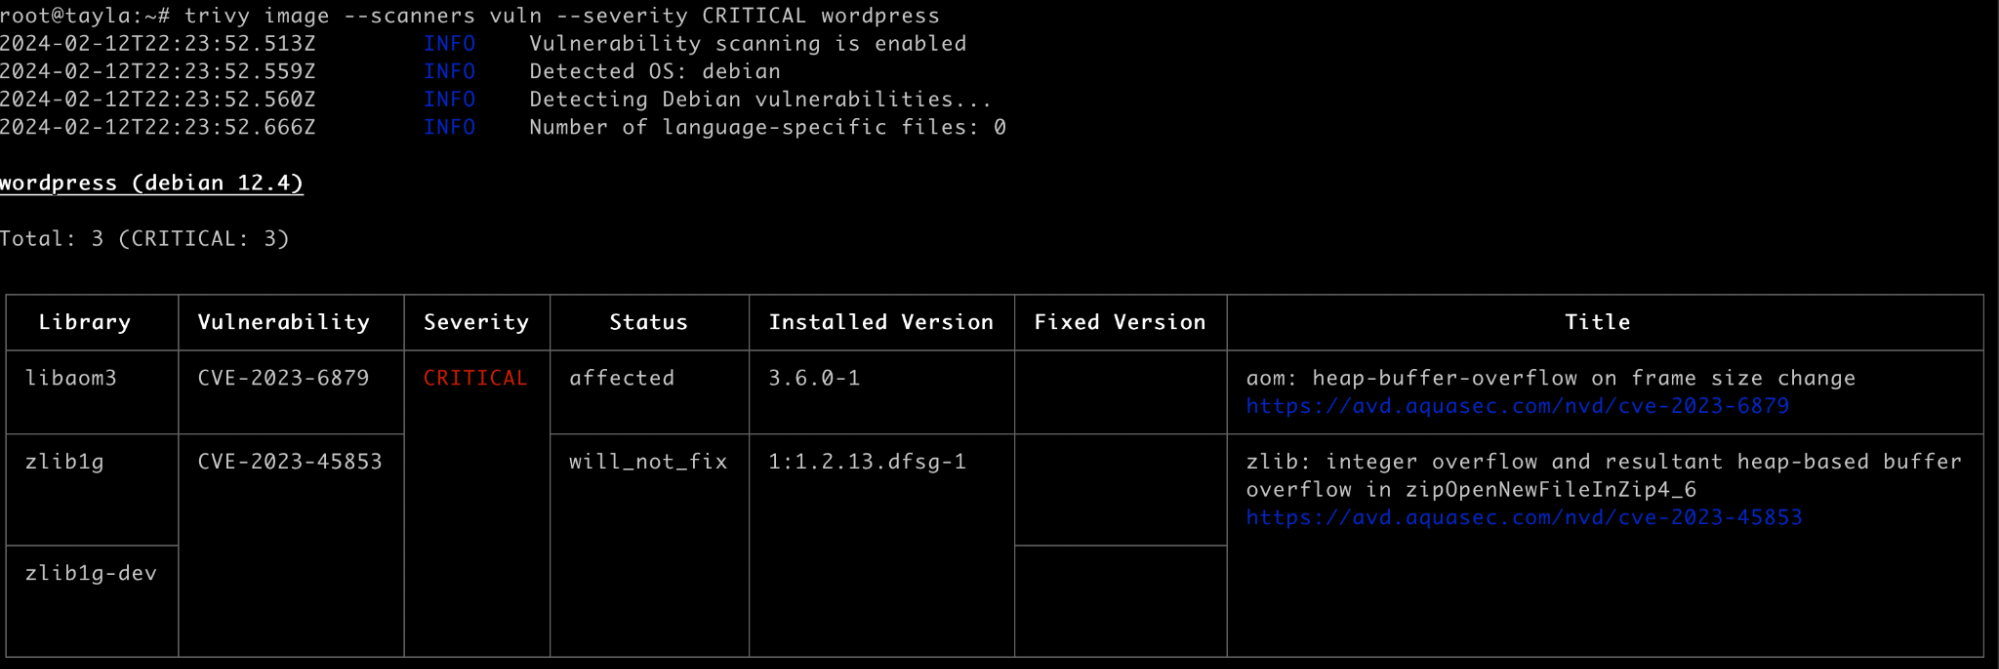
Task: Click the Severity column header
Action: coord(476,322)
